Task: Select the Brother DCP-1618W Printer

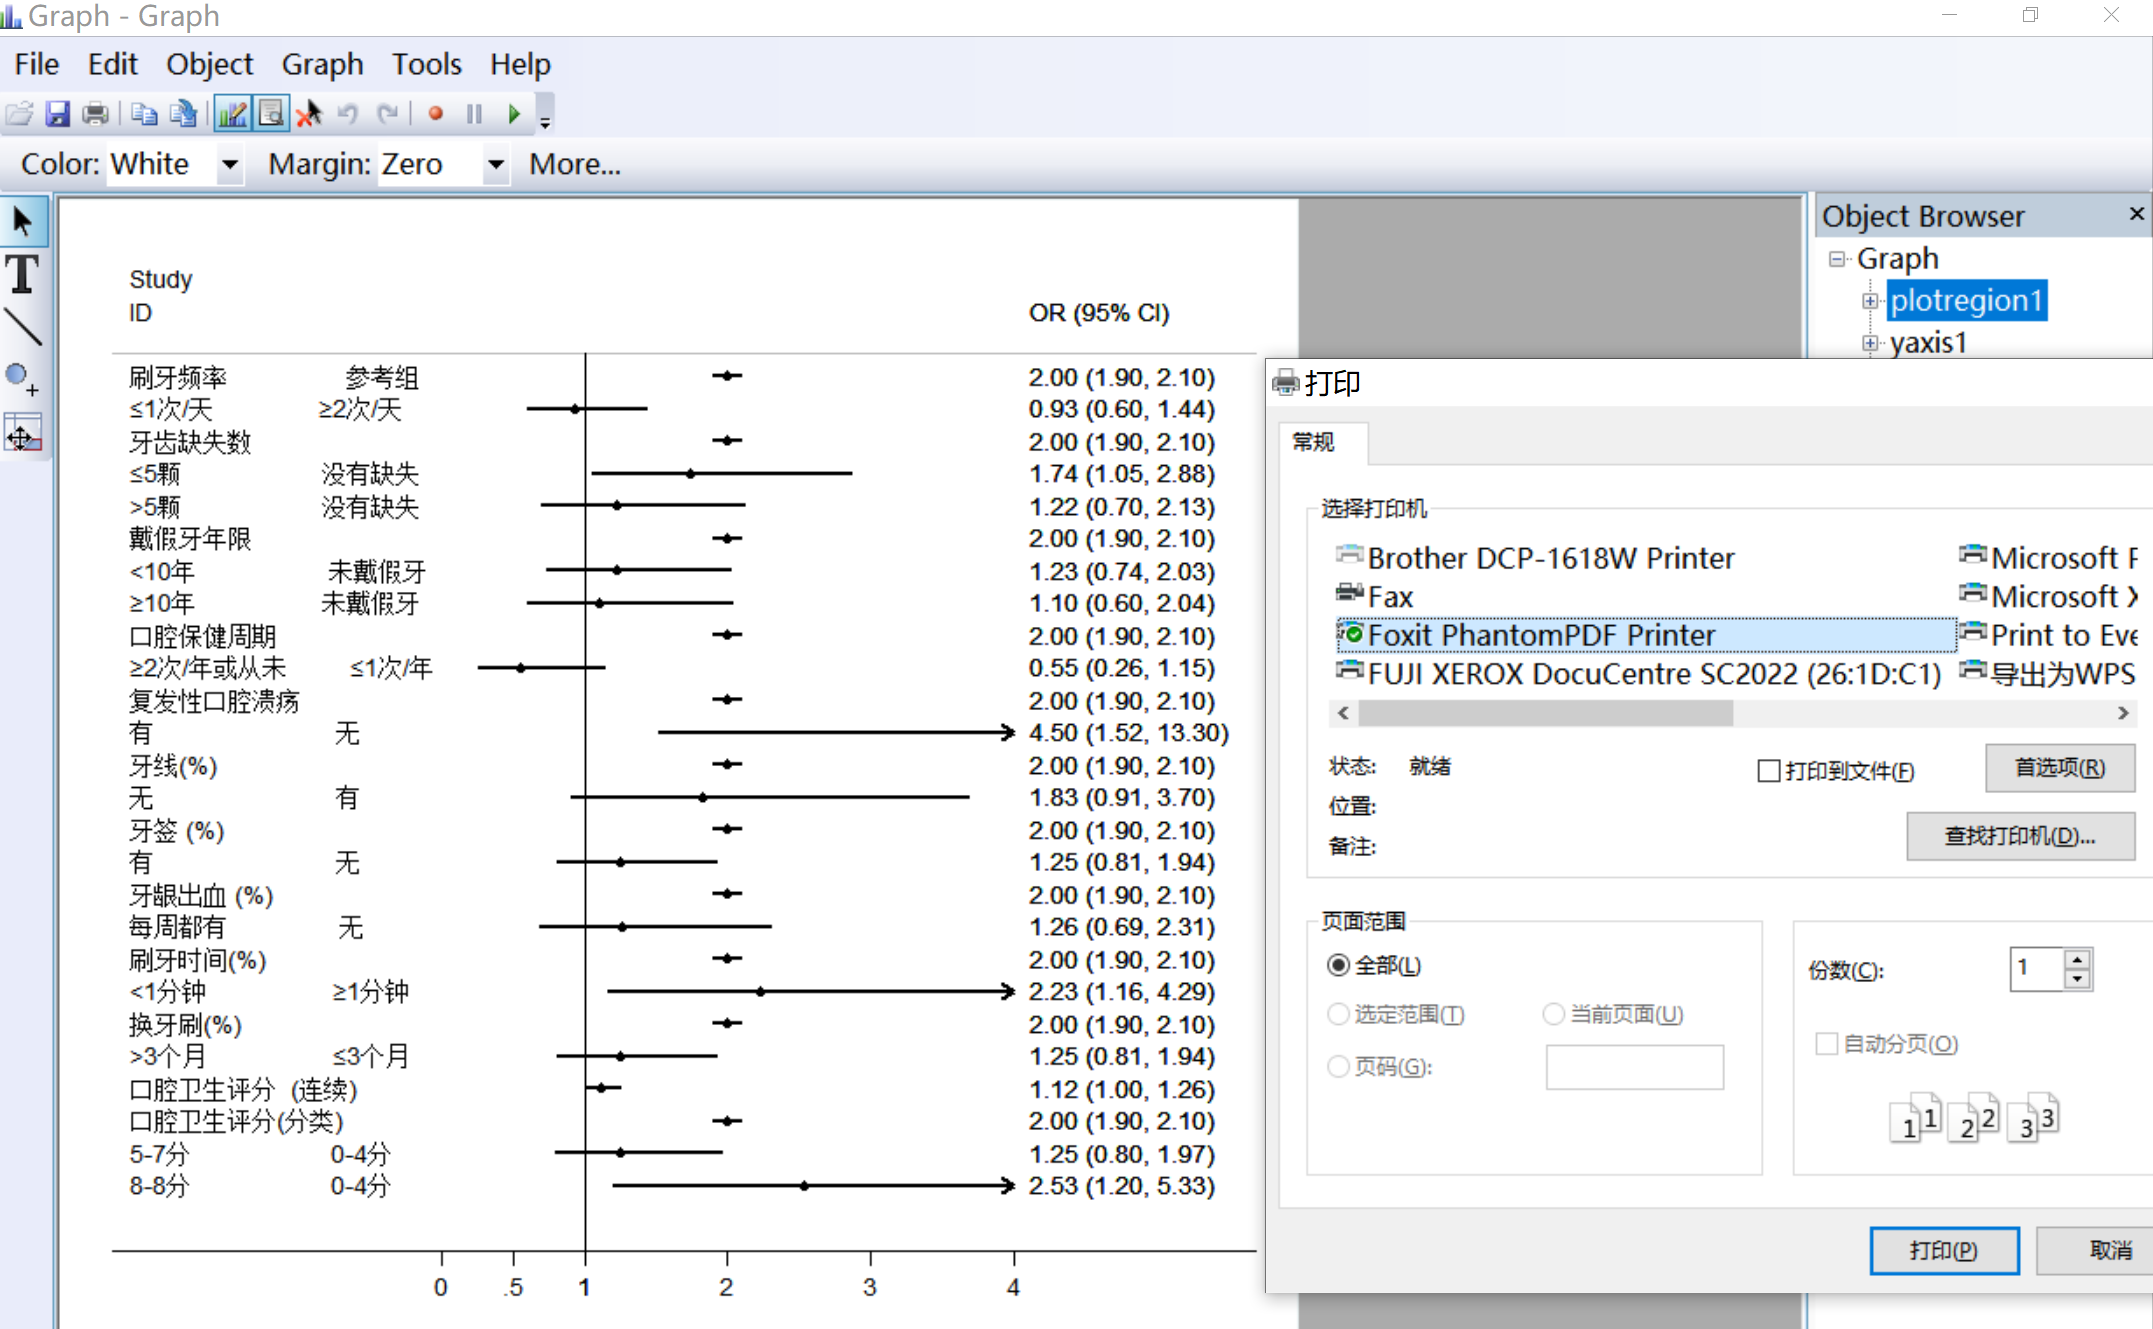Action: click(x=1535, y=558)
